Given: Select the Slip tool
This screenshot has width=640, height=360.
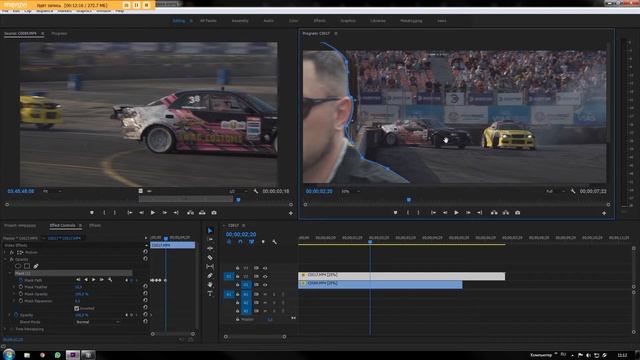Looking at the screenshot, I should click(210, 267).
